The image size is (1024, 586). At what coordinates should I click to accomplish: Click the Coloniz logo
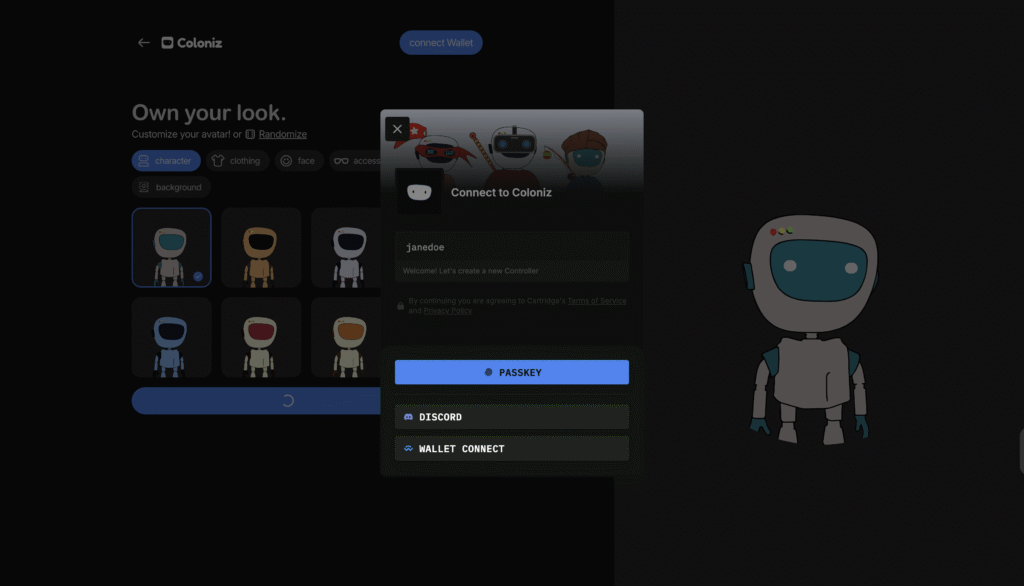coord(191,43)
